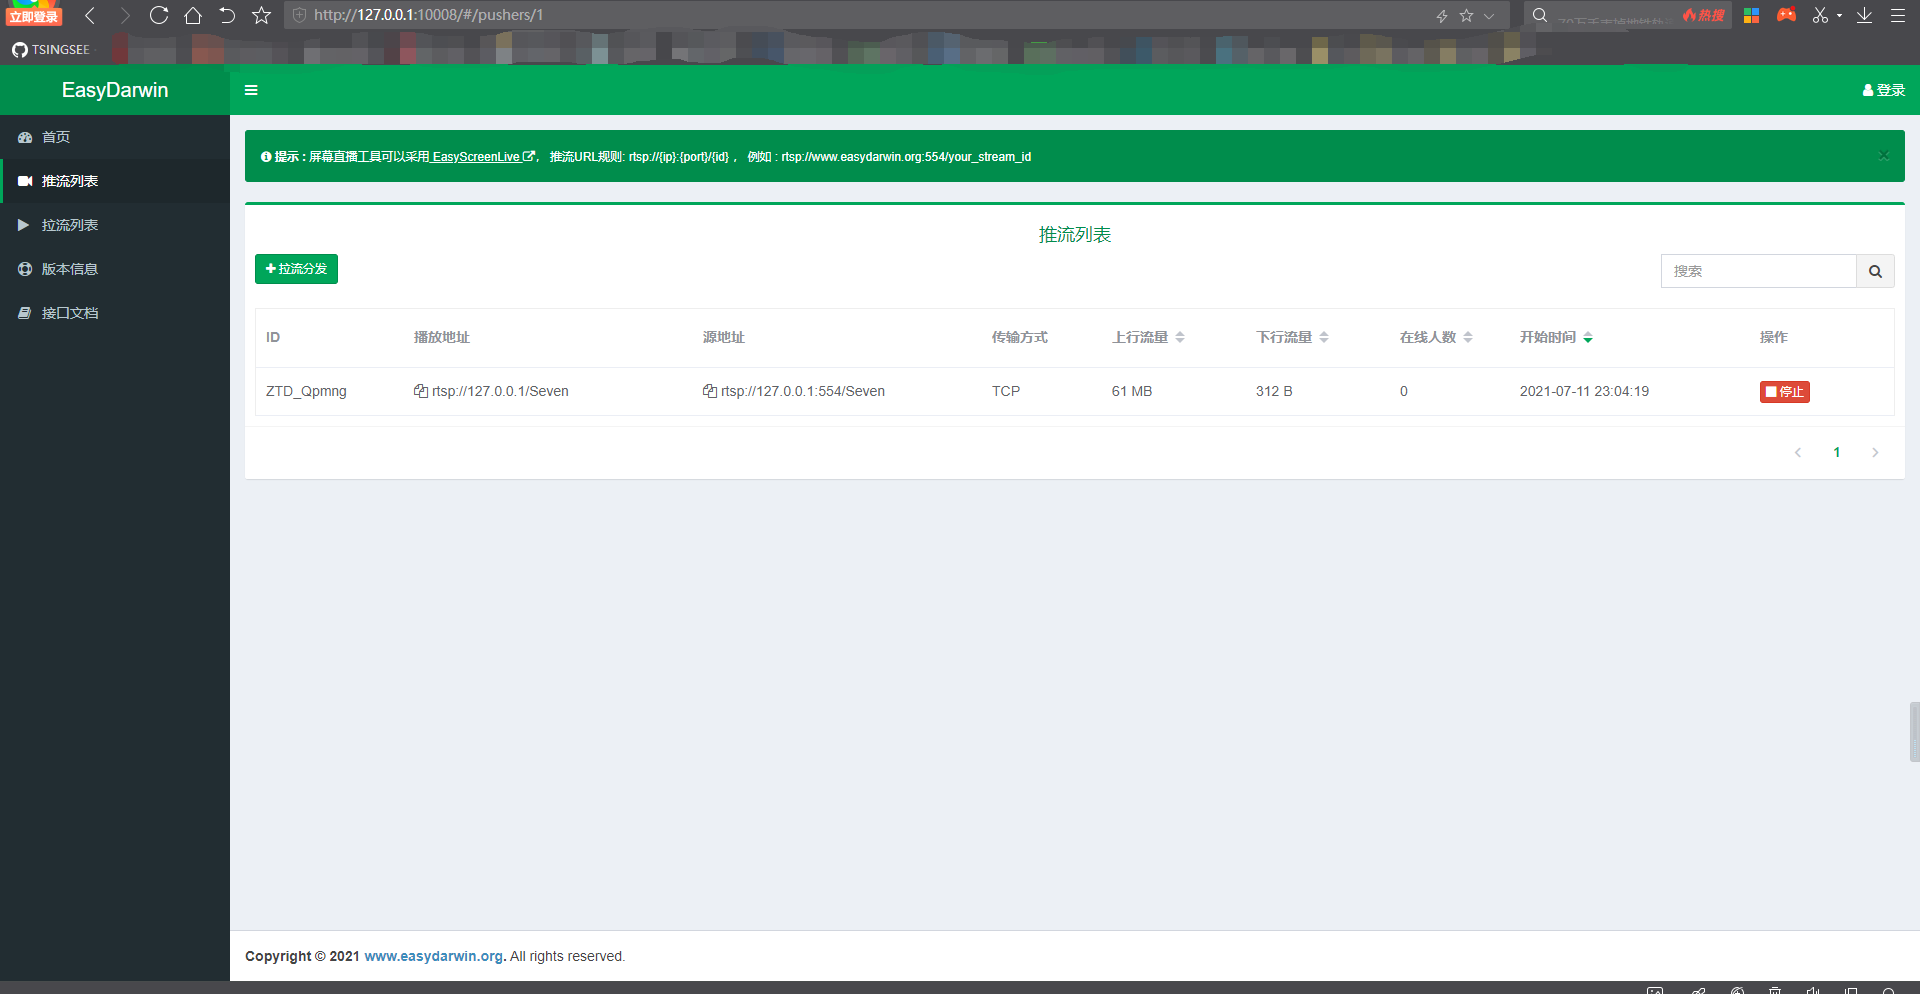Dismiss the green tip banner
The width and height of the screenshot is (1920, 994).
coord(1883,156)
